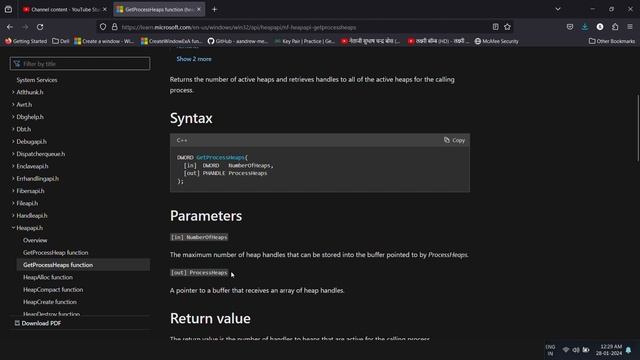Expand the Dbt.h tree node
The height and width of the screenshot is (360, 640).
tap(13, 129)
